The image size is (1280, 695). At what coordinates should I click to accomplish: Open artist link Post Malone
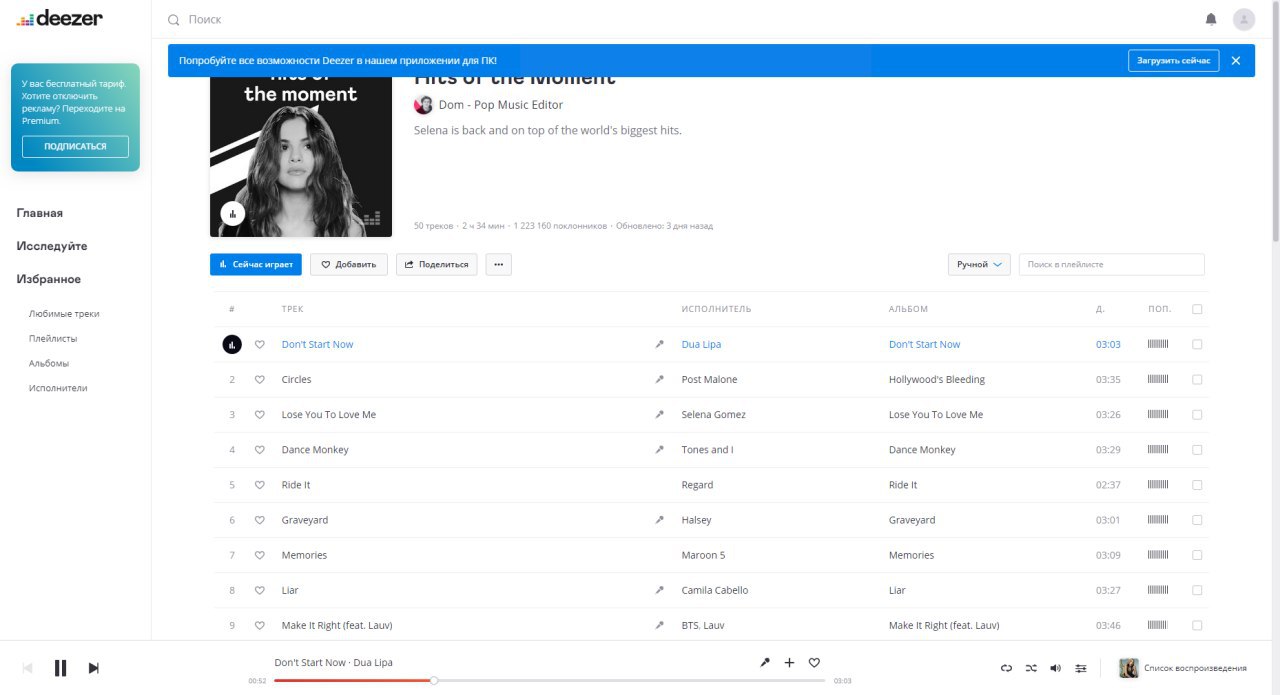[x=709, y=380]
